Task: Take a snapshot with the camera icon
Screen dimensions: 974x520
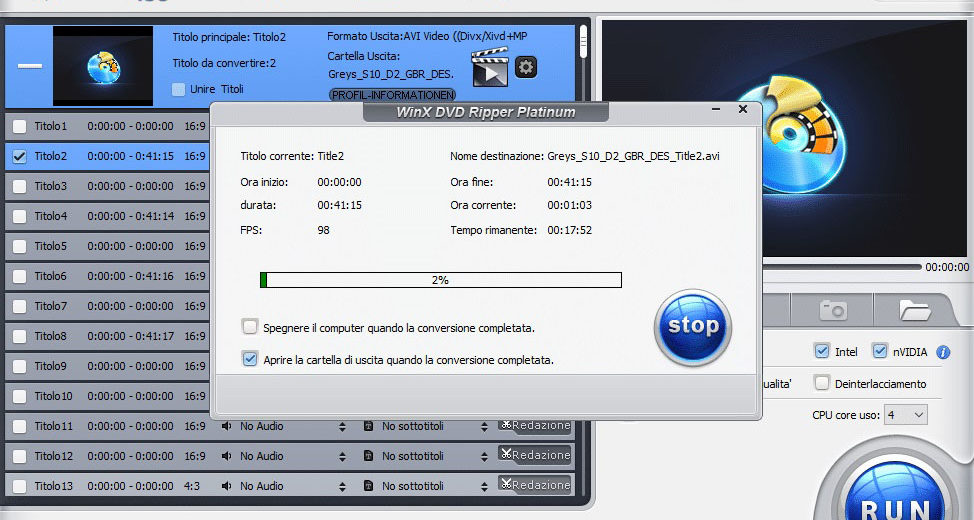Action: pos(833,310)
